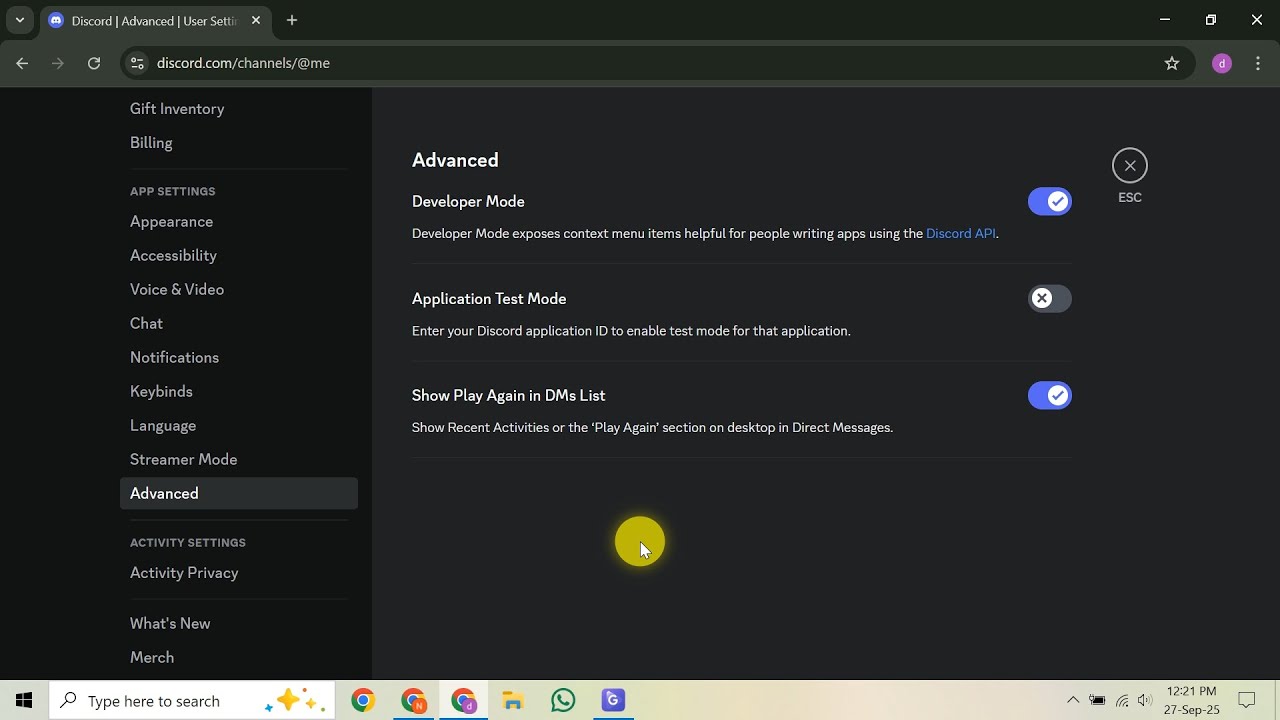Turn off Show Play Again in DMs List
This screenshot has height=720, width=1280.
[1049, 395]
